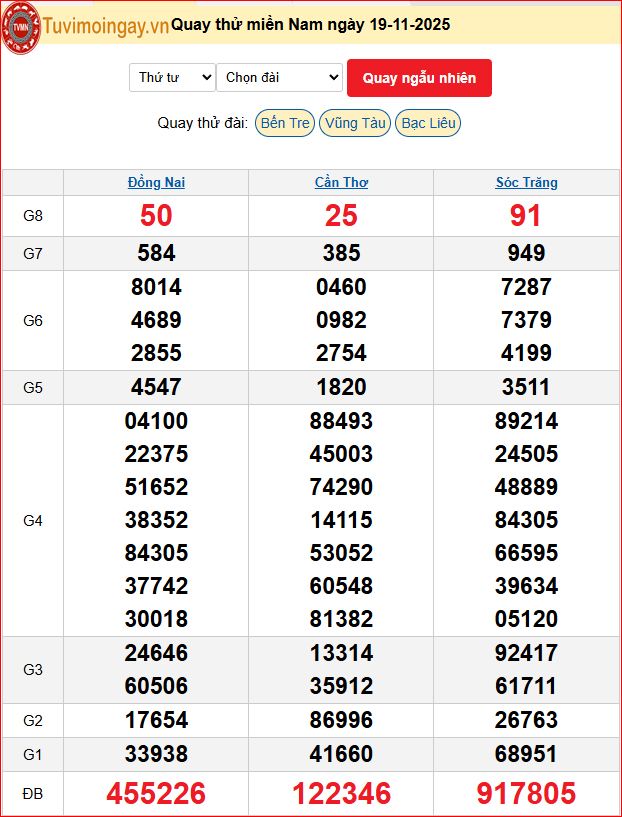Visit the Sóc Trăng column header link

[526, 183]
